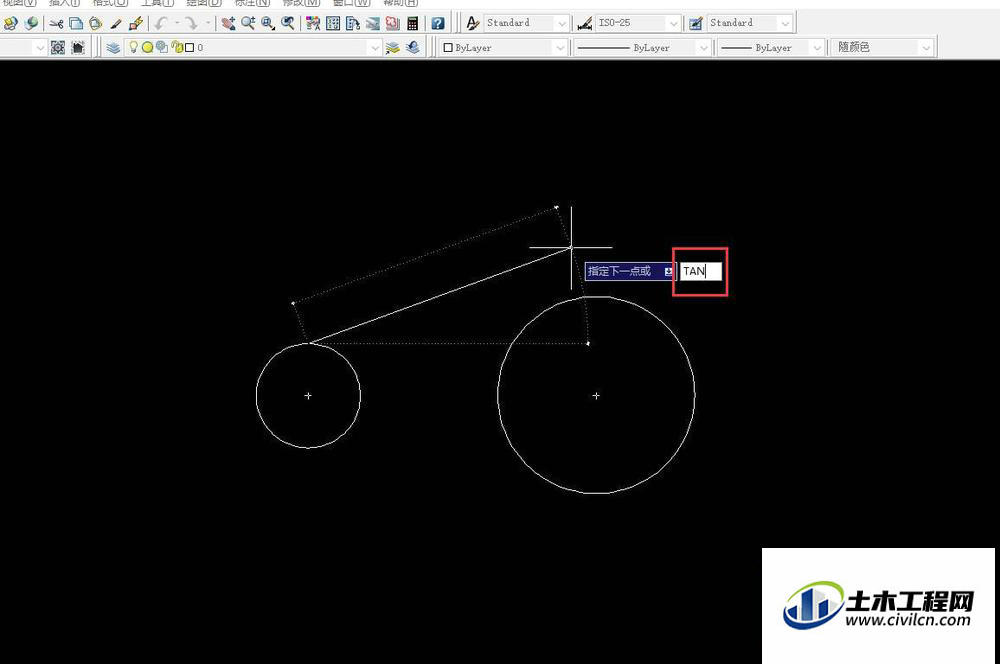Image resolution: width=1000 pixels, height=664 pixels.
Task: Click the TAN dynamic input field
Action: (701, 272)
